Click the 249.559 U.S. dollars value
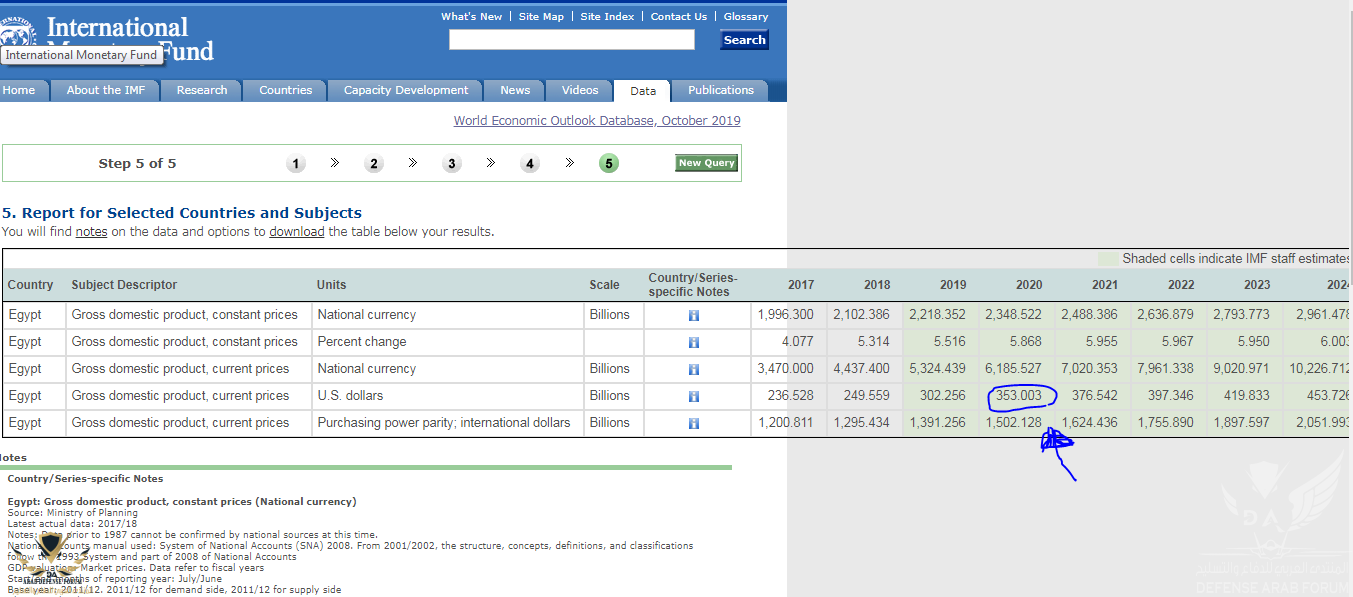 [866, 396]
